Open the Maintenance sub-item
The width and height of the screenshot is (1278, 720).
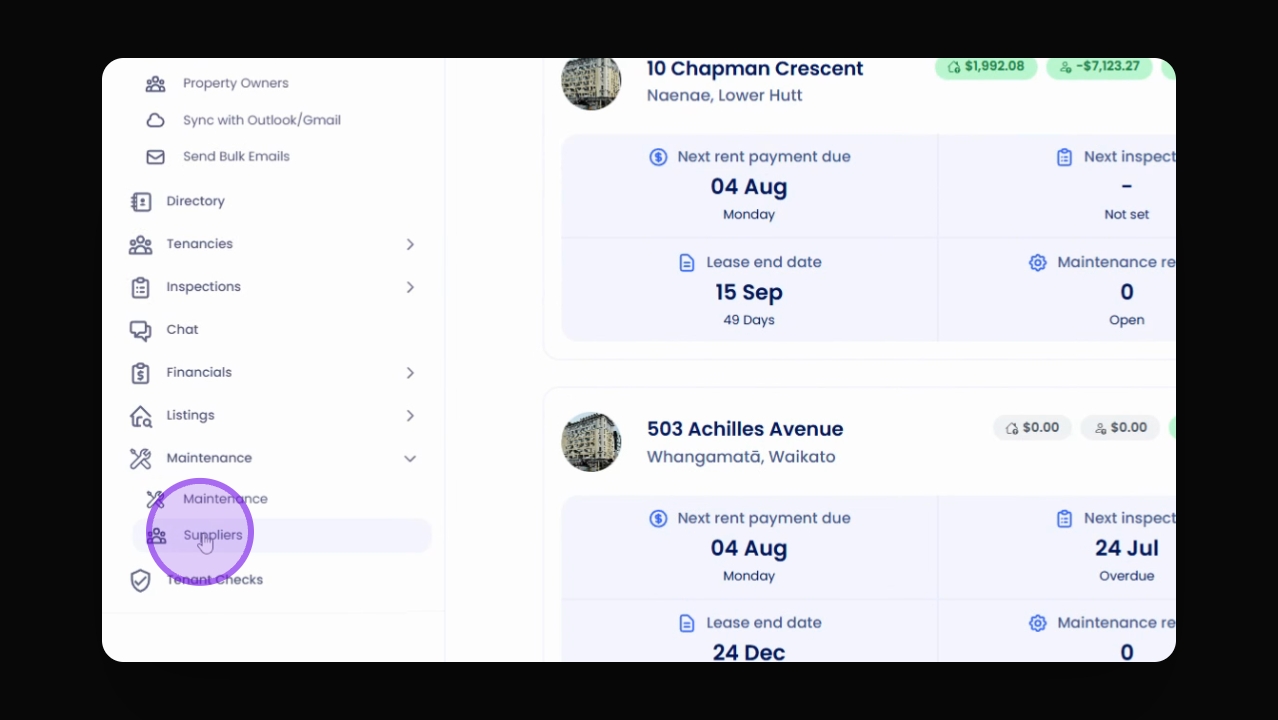click(225, 499)
